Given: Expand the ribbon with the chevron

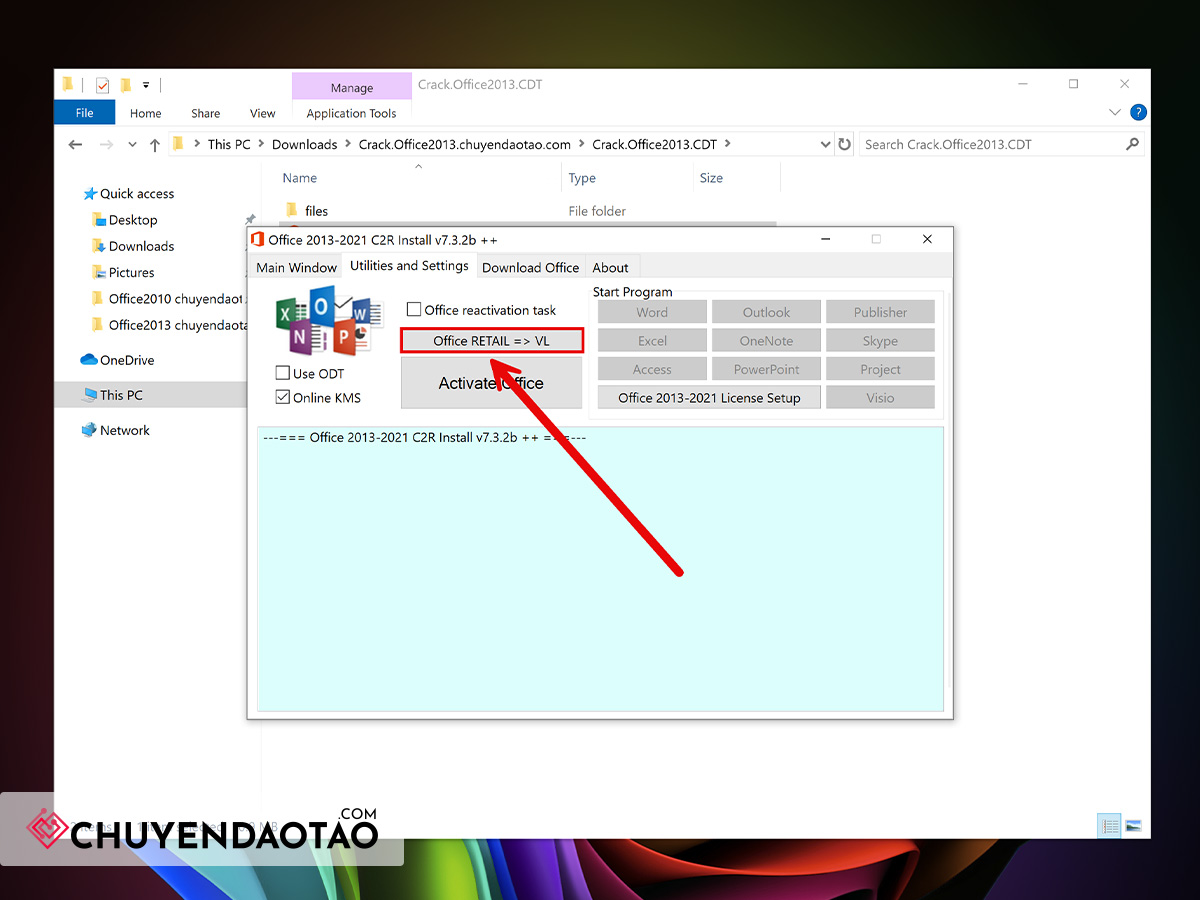Looking at the screenshot, I should click(1115, 113).
